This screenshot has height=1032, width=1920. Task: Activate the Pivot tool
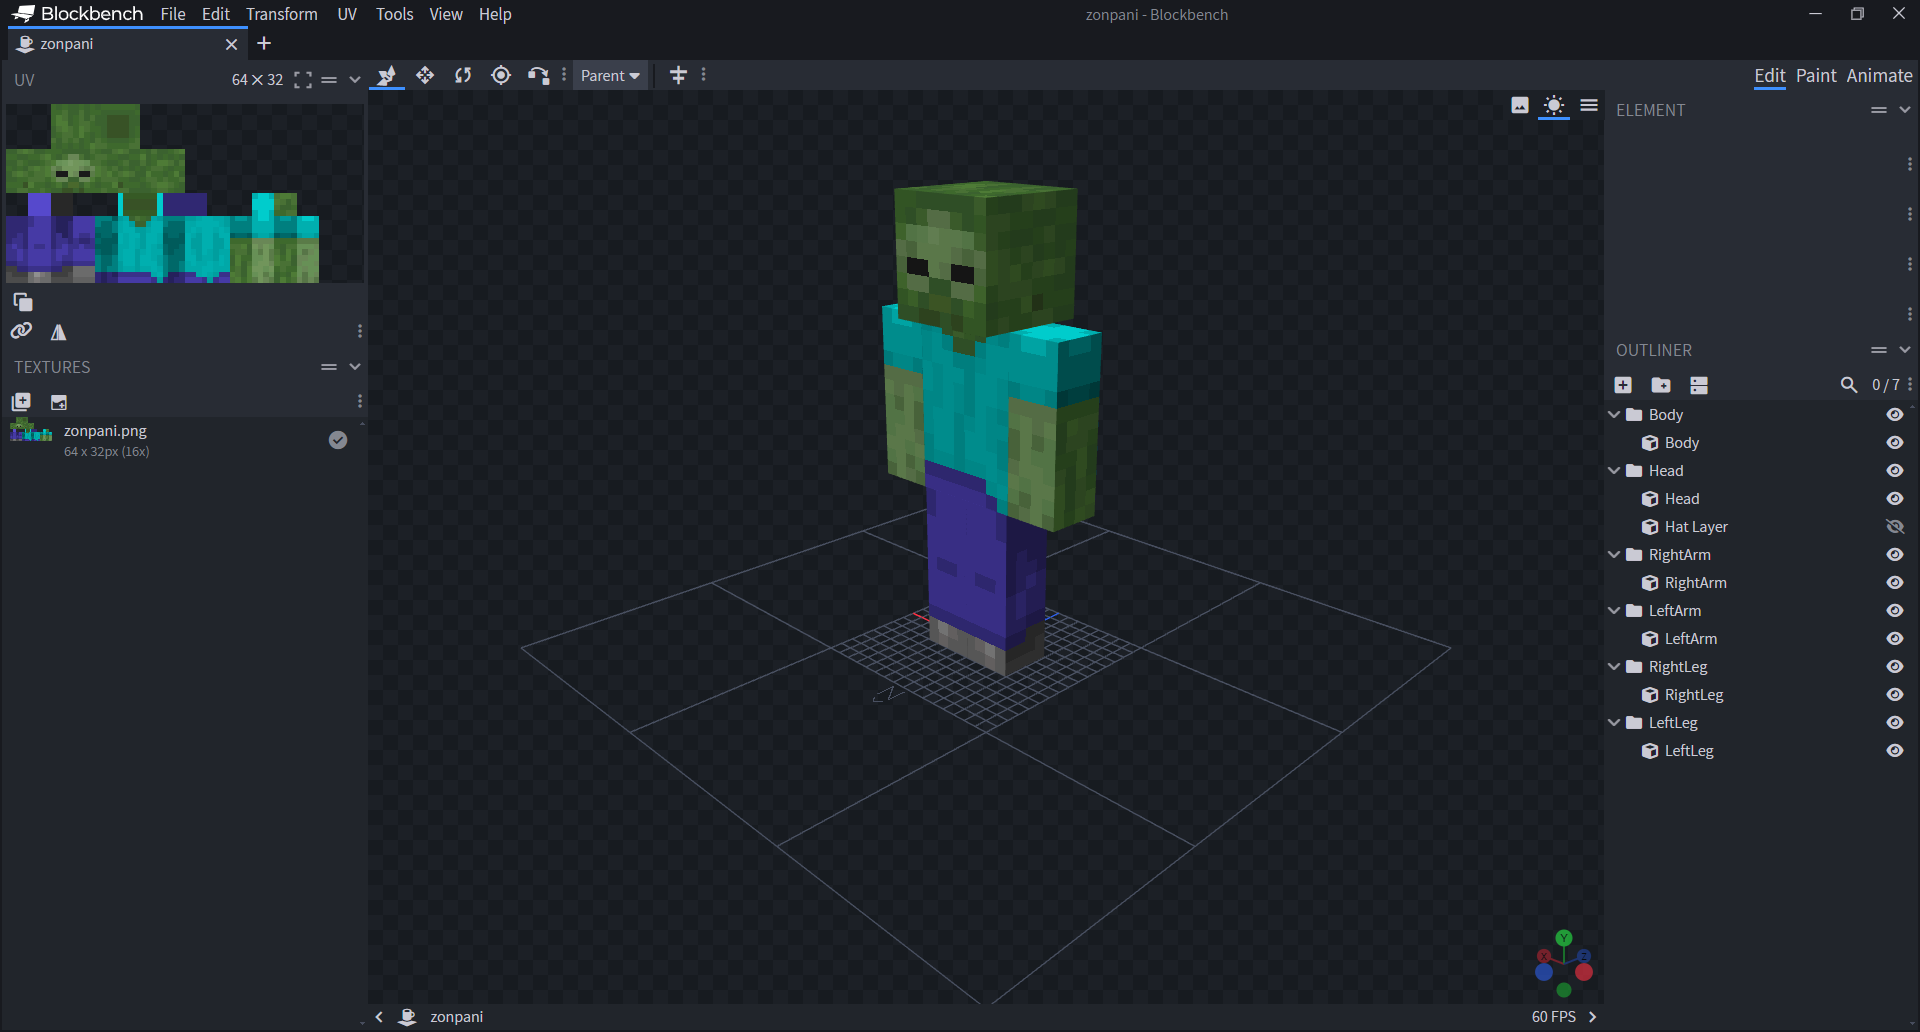coord(500,75)
